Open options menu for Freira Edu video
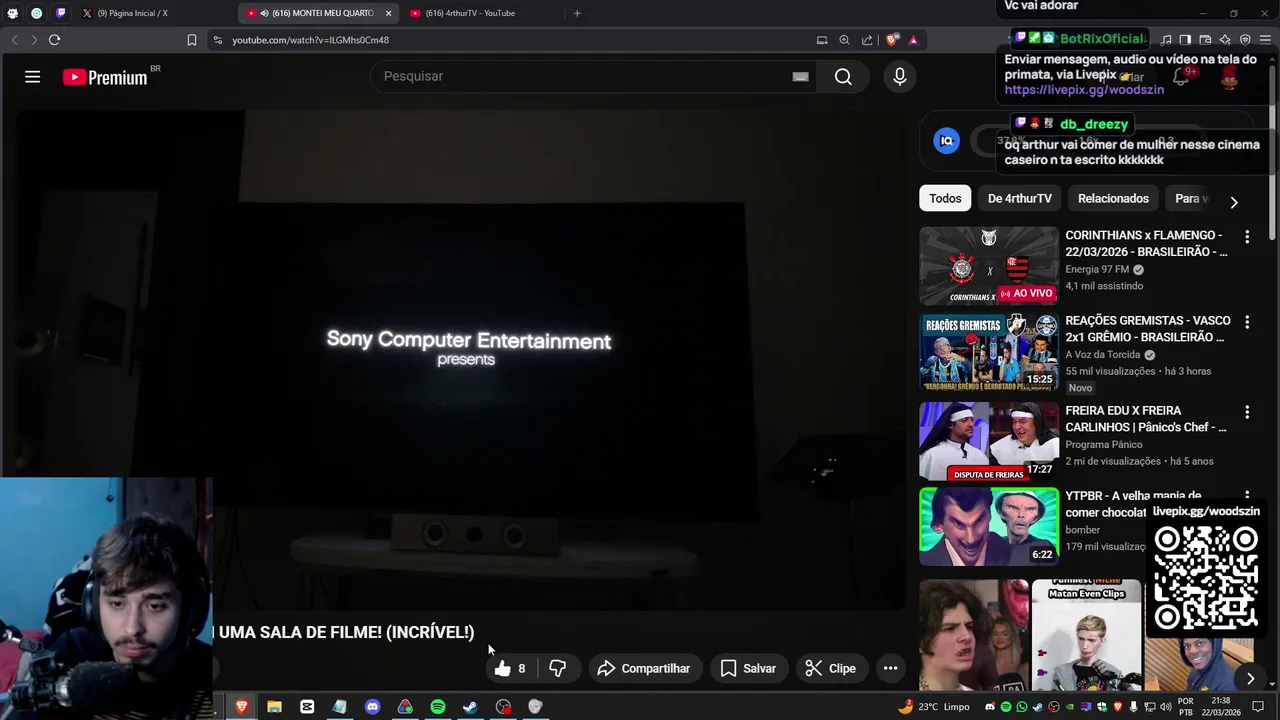The width and height of the screenshot is (1280, 720). coord(1246,412)
